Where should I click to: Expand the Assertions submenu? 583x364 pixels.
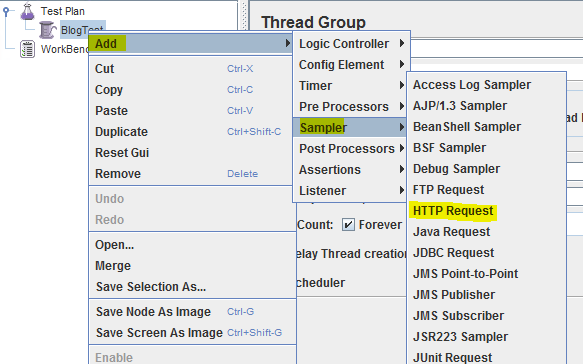point(350,170)
